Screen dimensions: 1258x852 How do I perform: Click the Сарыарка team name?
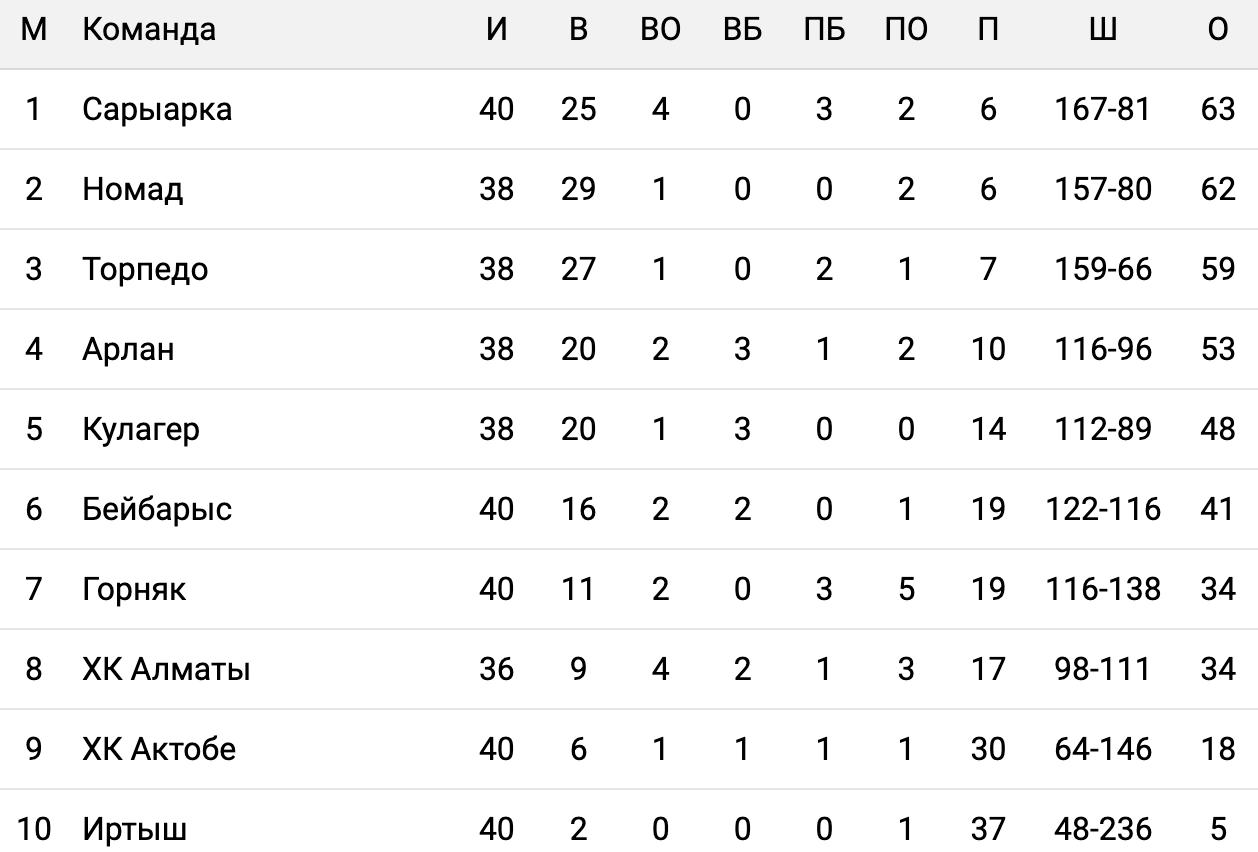coord(157,109)
